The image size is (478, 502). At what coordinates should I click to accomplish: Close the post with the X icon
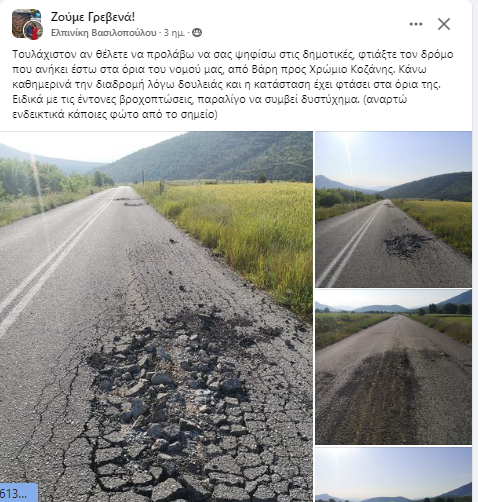(x=444, y=24)
